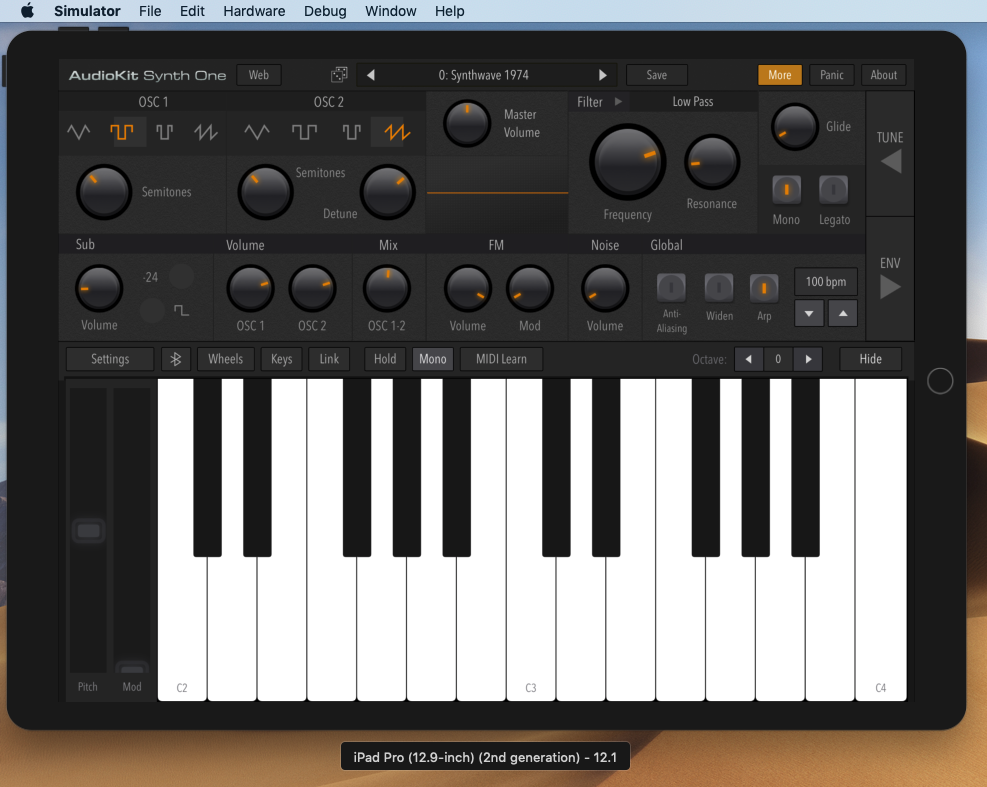Play the C3 piano key
The width and height of the screenshot is (987, 787).
pyautogui.click(x=531, y=630)
